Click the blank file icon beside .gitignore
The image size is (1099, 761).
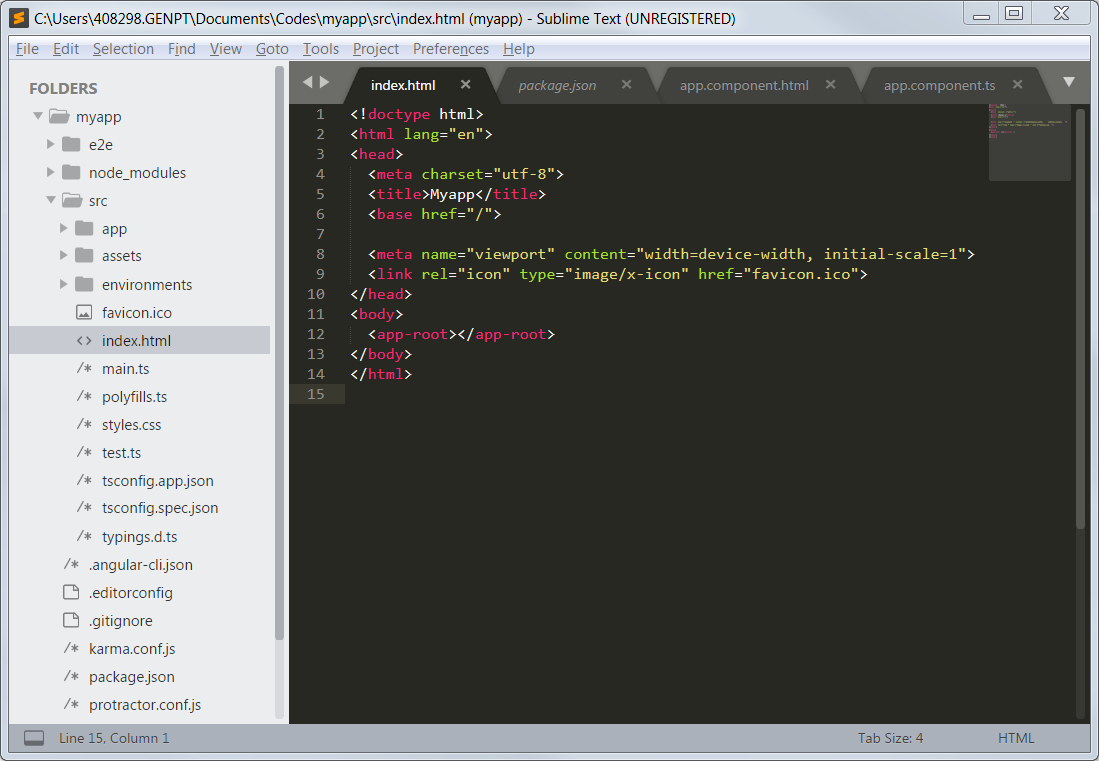pos(71,621)
